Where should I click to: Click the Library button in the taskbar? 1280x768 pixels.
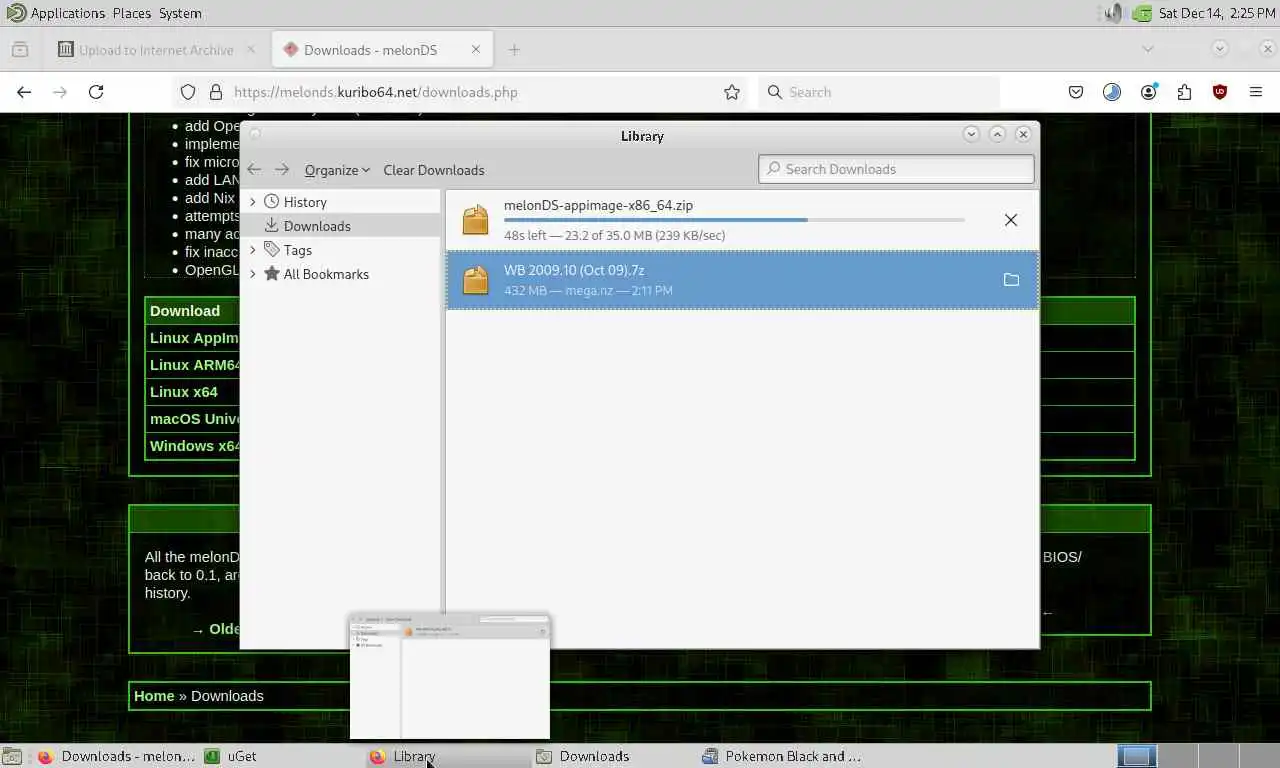(448, 756)
